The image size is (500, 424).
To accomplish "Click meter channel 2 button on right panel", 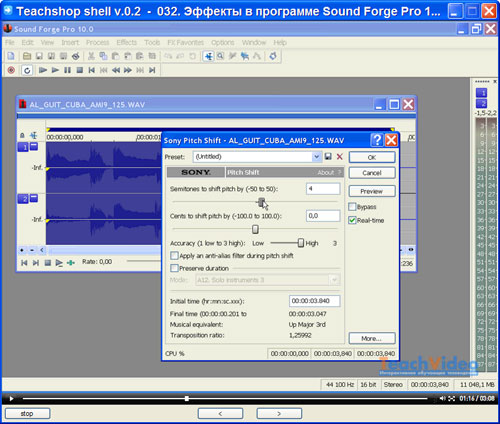I will click(x=481, y=103).
